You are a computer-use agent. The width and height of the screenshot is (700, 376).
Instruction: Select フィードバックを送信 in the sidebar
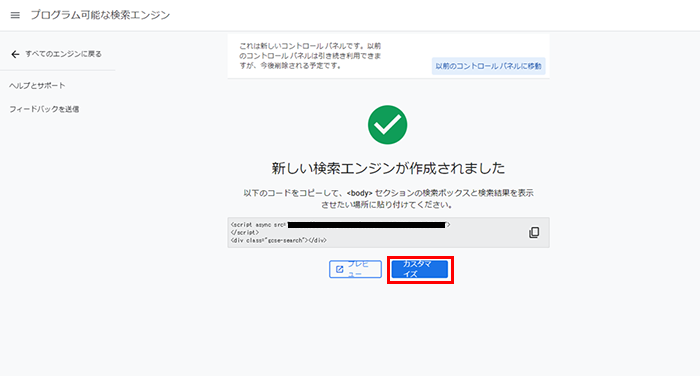(x=44, y=109)
